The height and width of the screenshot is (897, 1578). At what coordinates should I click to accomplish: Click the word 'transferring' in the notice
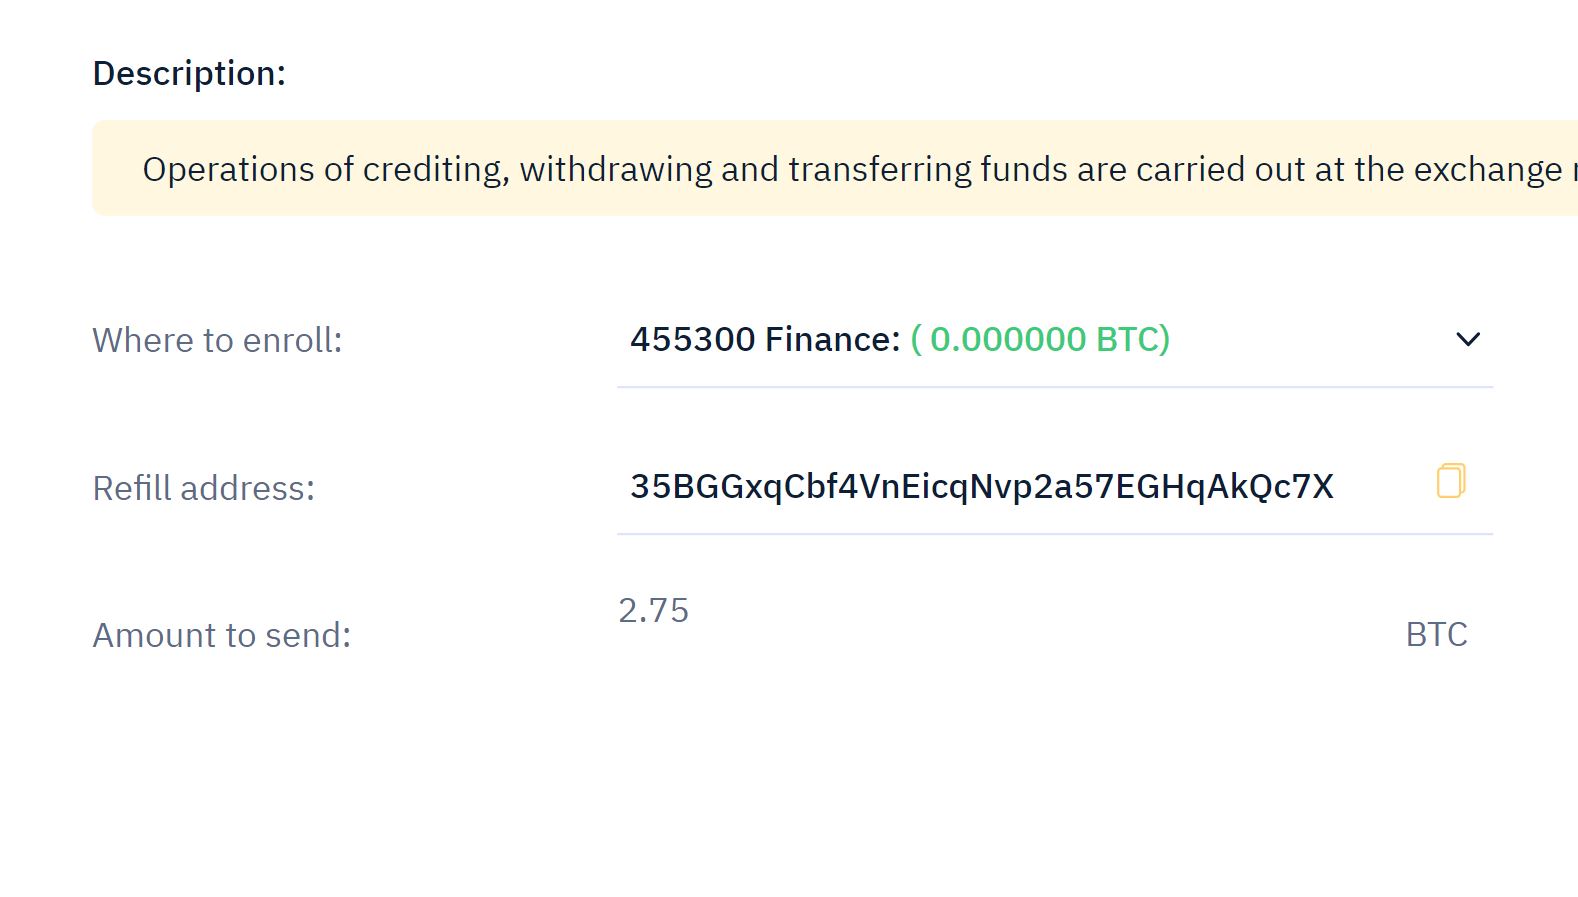click(x=880, y=170)
